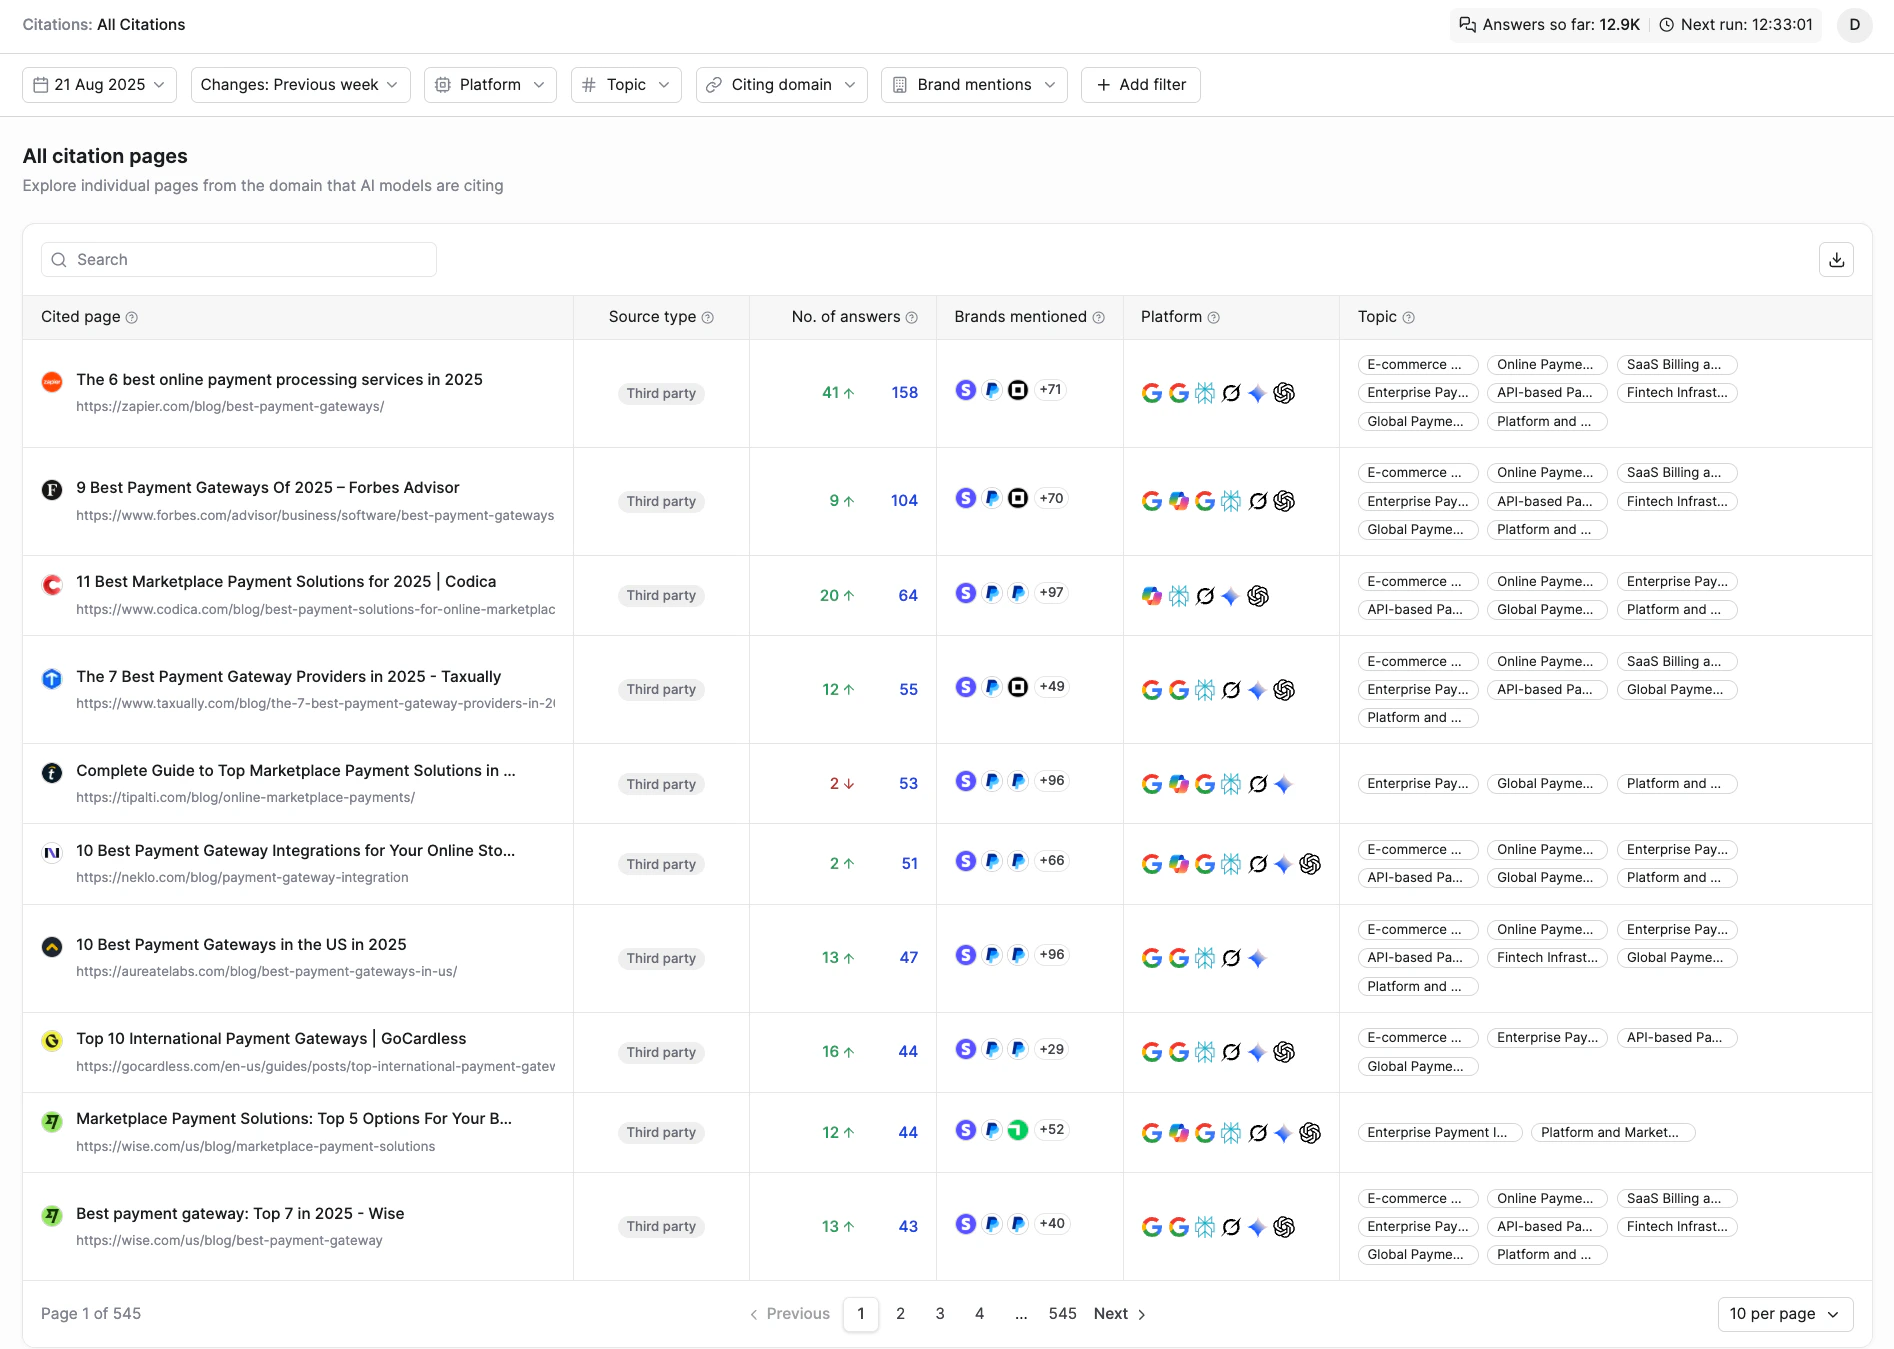Click the Cited page help icon
This screenshot has height=1349, width=1894.
point(132,318)
